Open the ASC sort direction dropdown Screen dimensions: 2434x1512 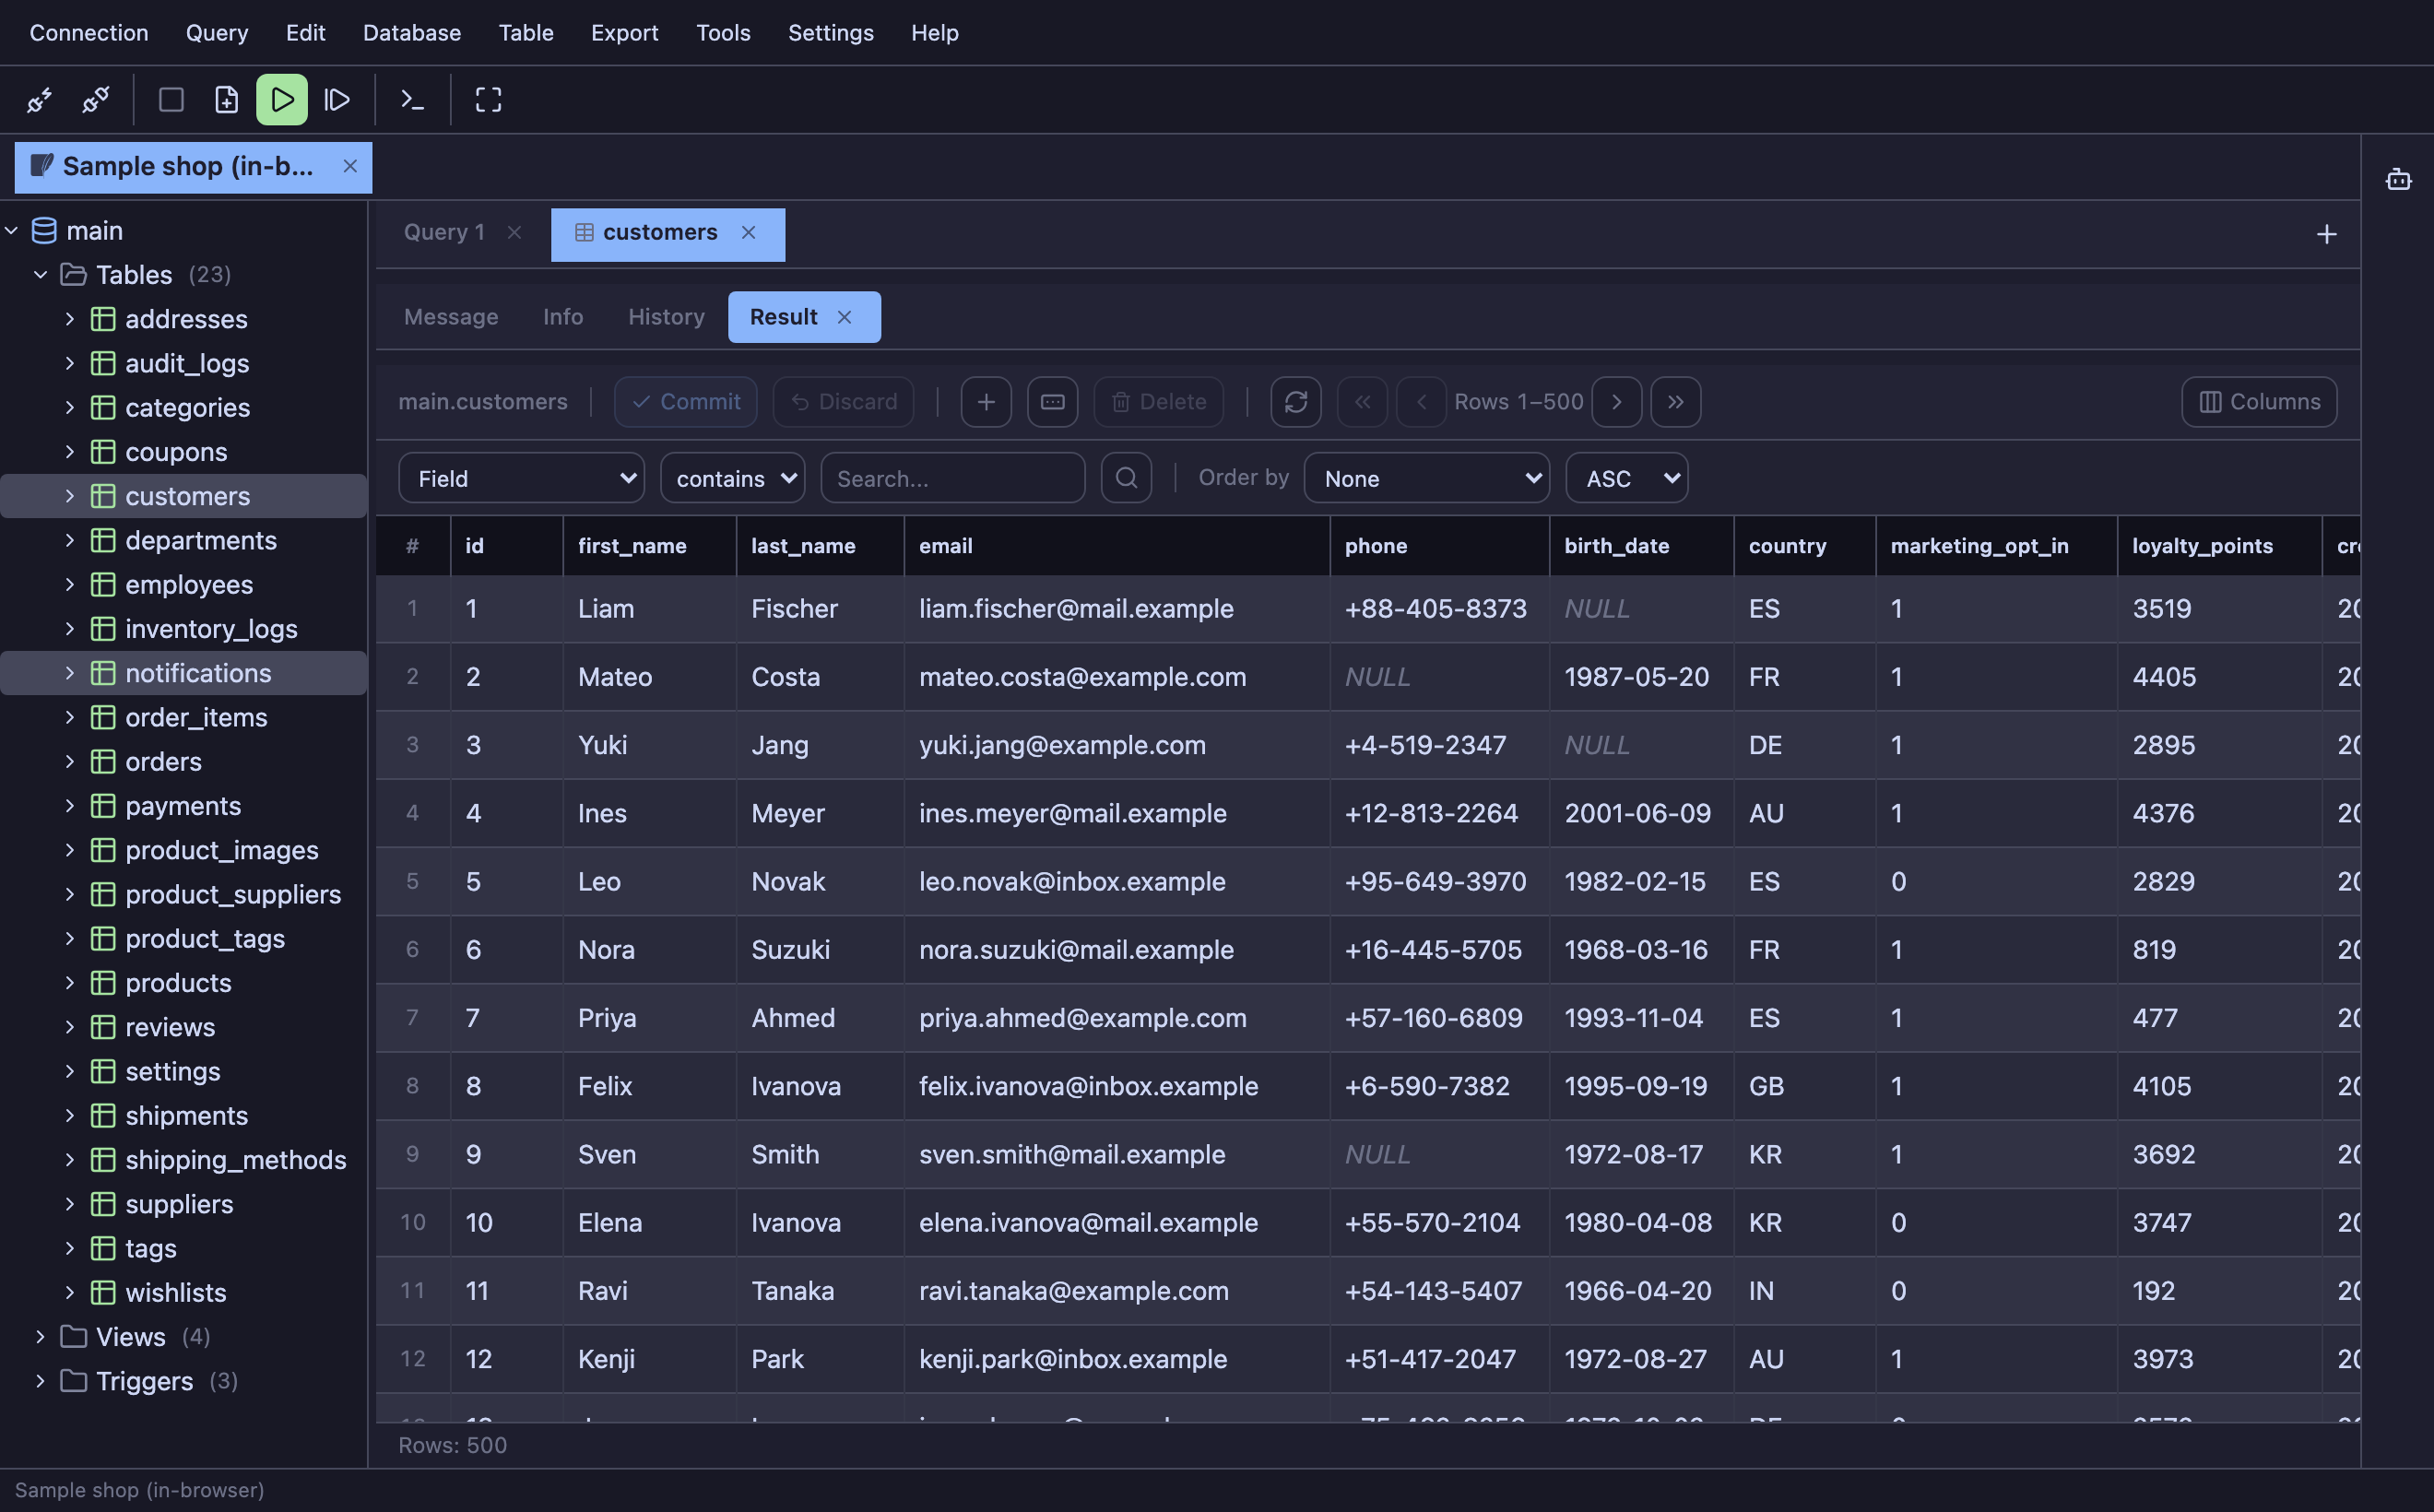click(1626, 478)
